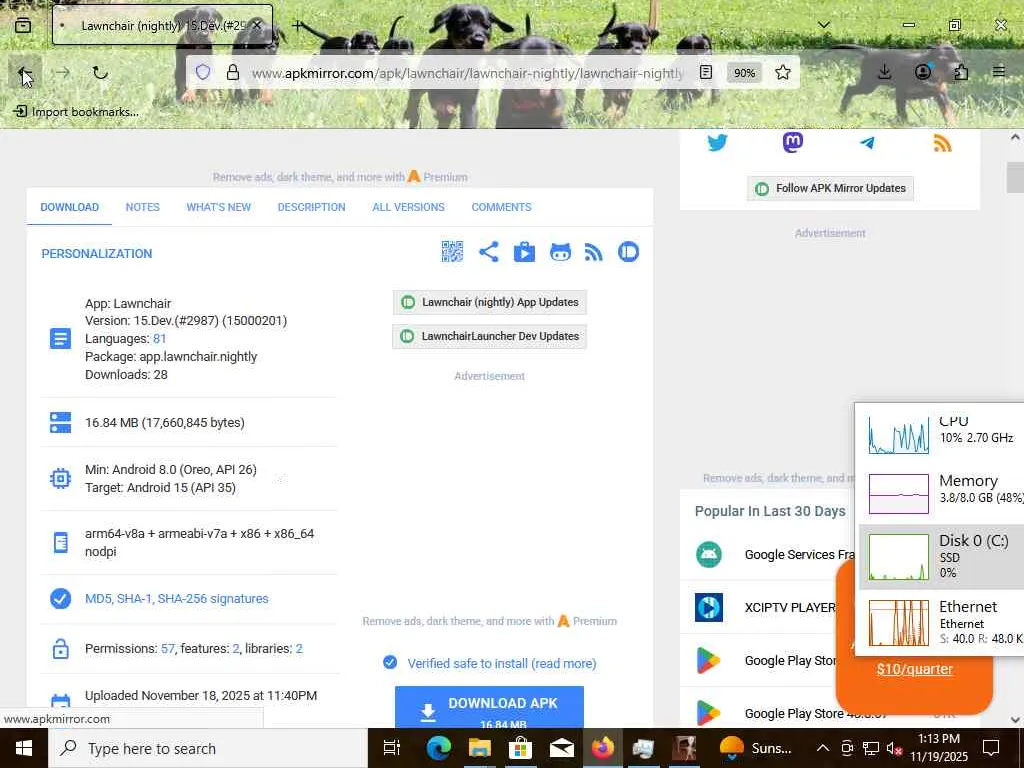
Task: Open APKMirror Twitter profile icon
Action: coord(717,142)
